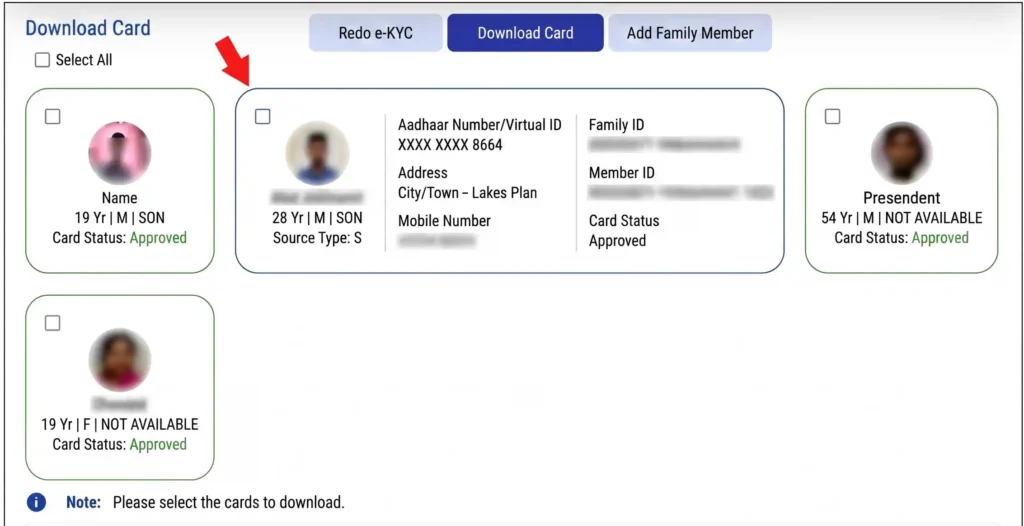Click the photo on the 19 Yr F card
The image size is (1024, 526).
pyautogui.click(x=120, y=360)
